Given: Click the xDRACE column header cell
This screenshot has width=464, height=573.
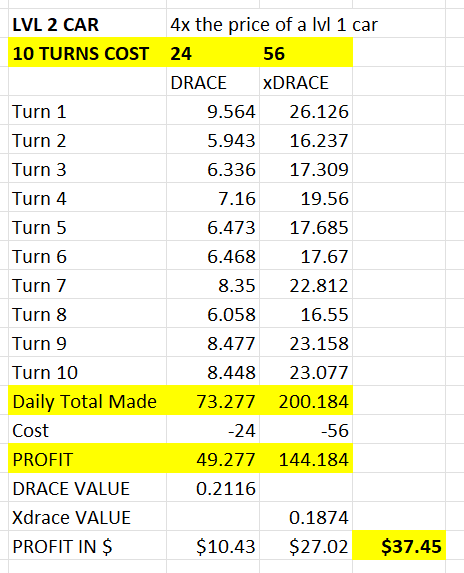Looking at the screenshot, I should 306,82.
